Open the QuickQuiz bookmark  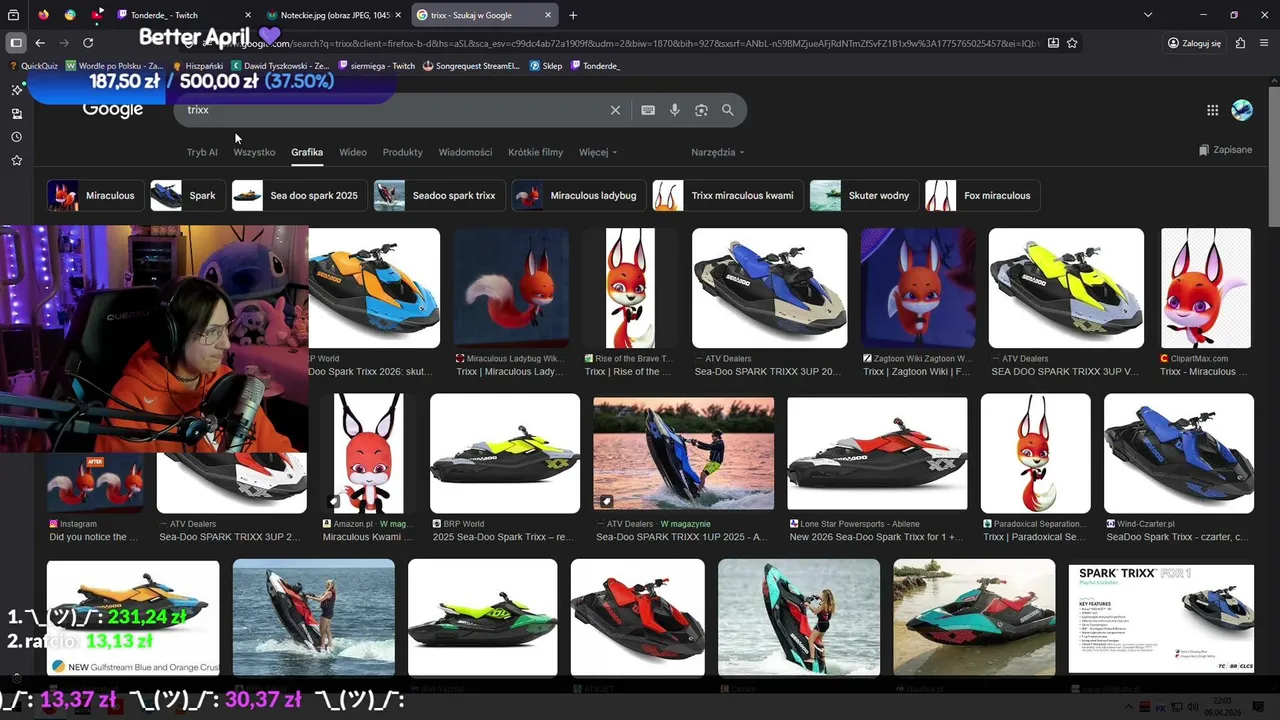[x=33, y=66]
